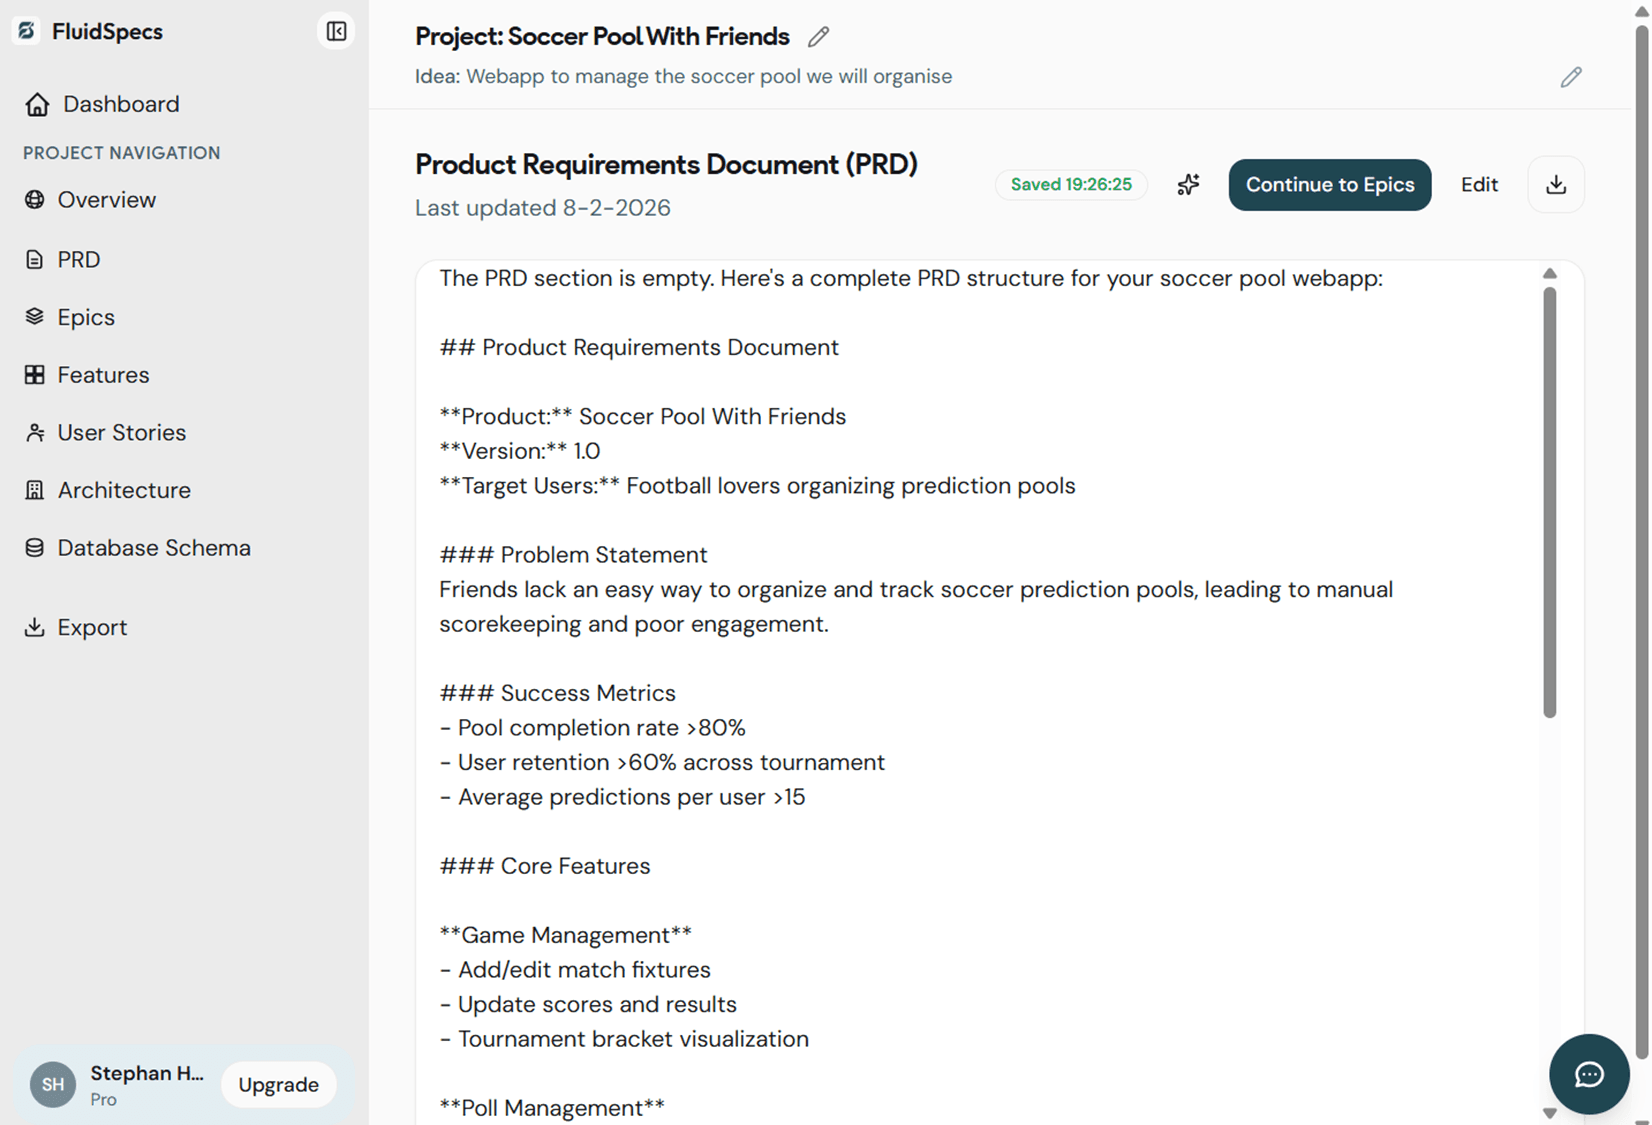Open the chat support bubble
This screenshot has height=1125, width=1652.
tap(1588, 1074)
